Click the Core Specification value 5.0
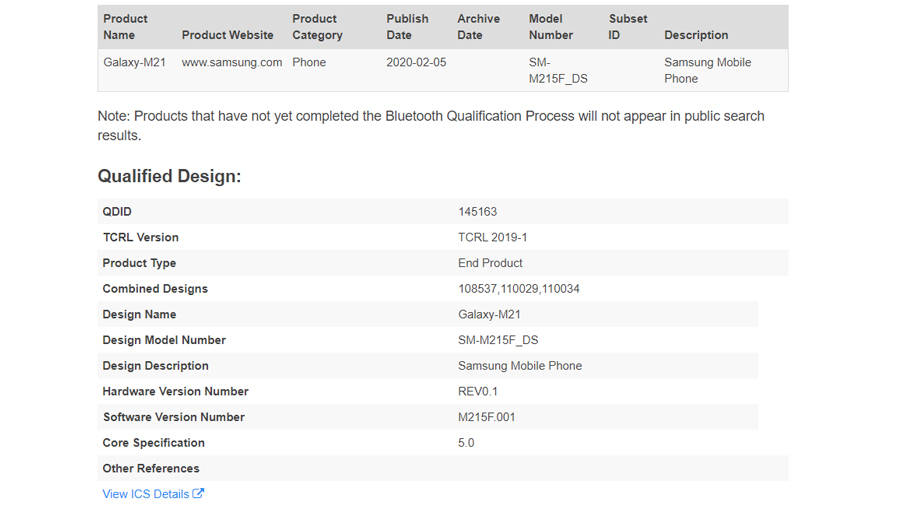The width and height of the screenshot is (900, 506). click(x=466, y=443)
